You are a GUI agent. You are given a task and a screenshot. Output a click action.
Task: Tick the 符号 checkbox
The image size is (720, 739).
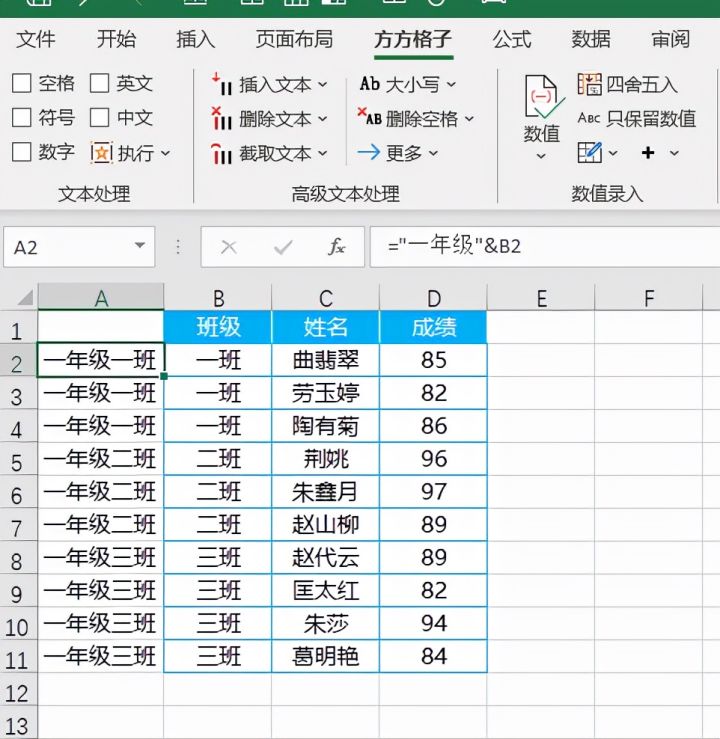(x=22, y=118)
